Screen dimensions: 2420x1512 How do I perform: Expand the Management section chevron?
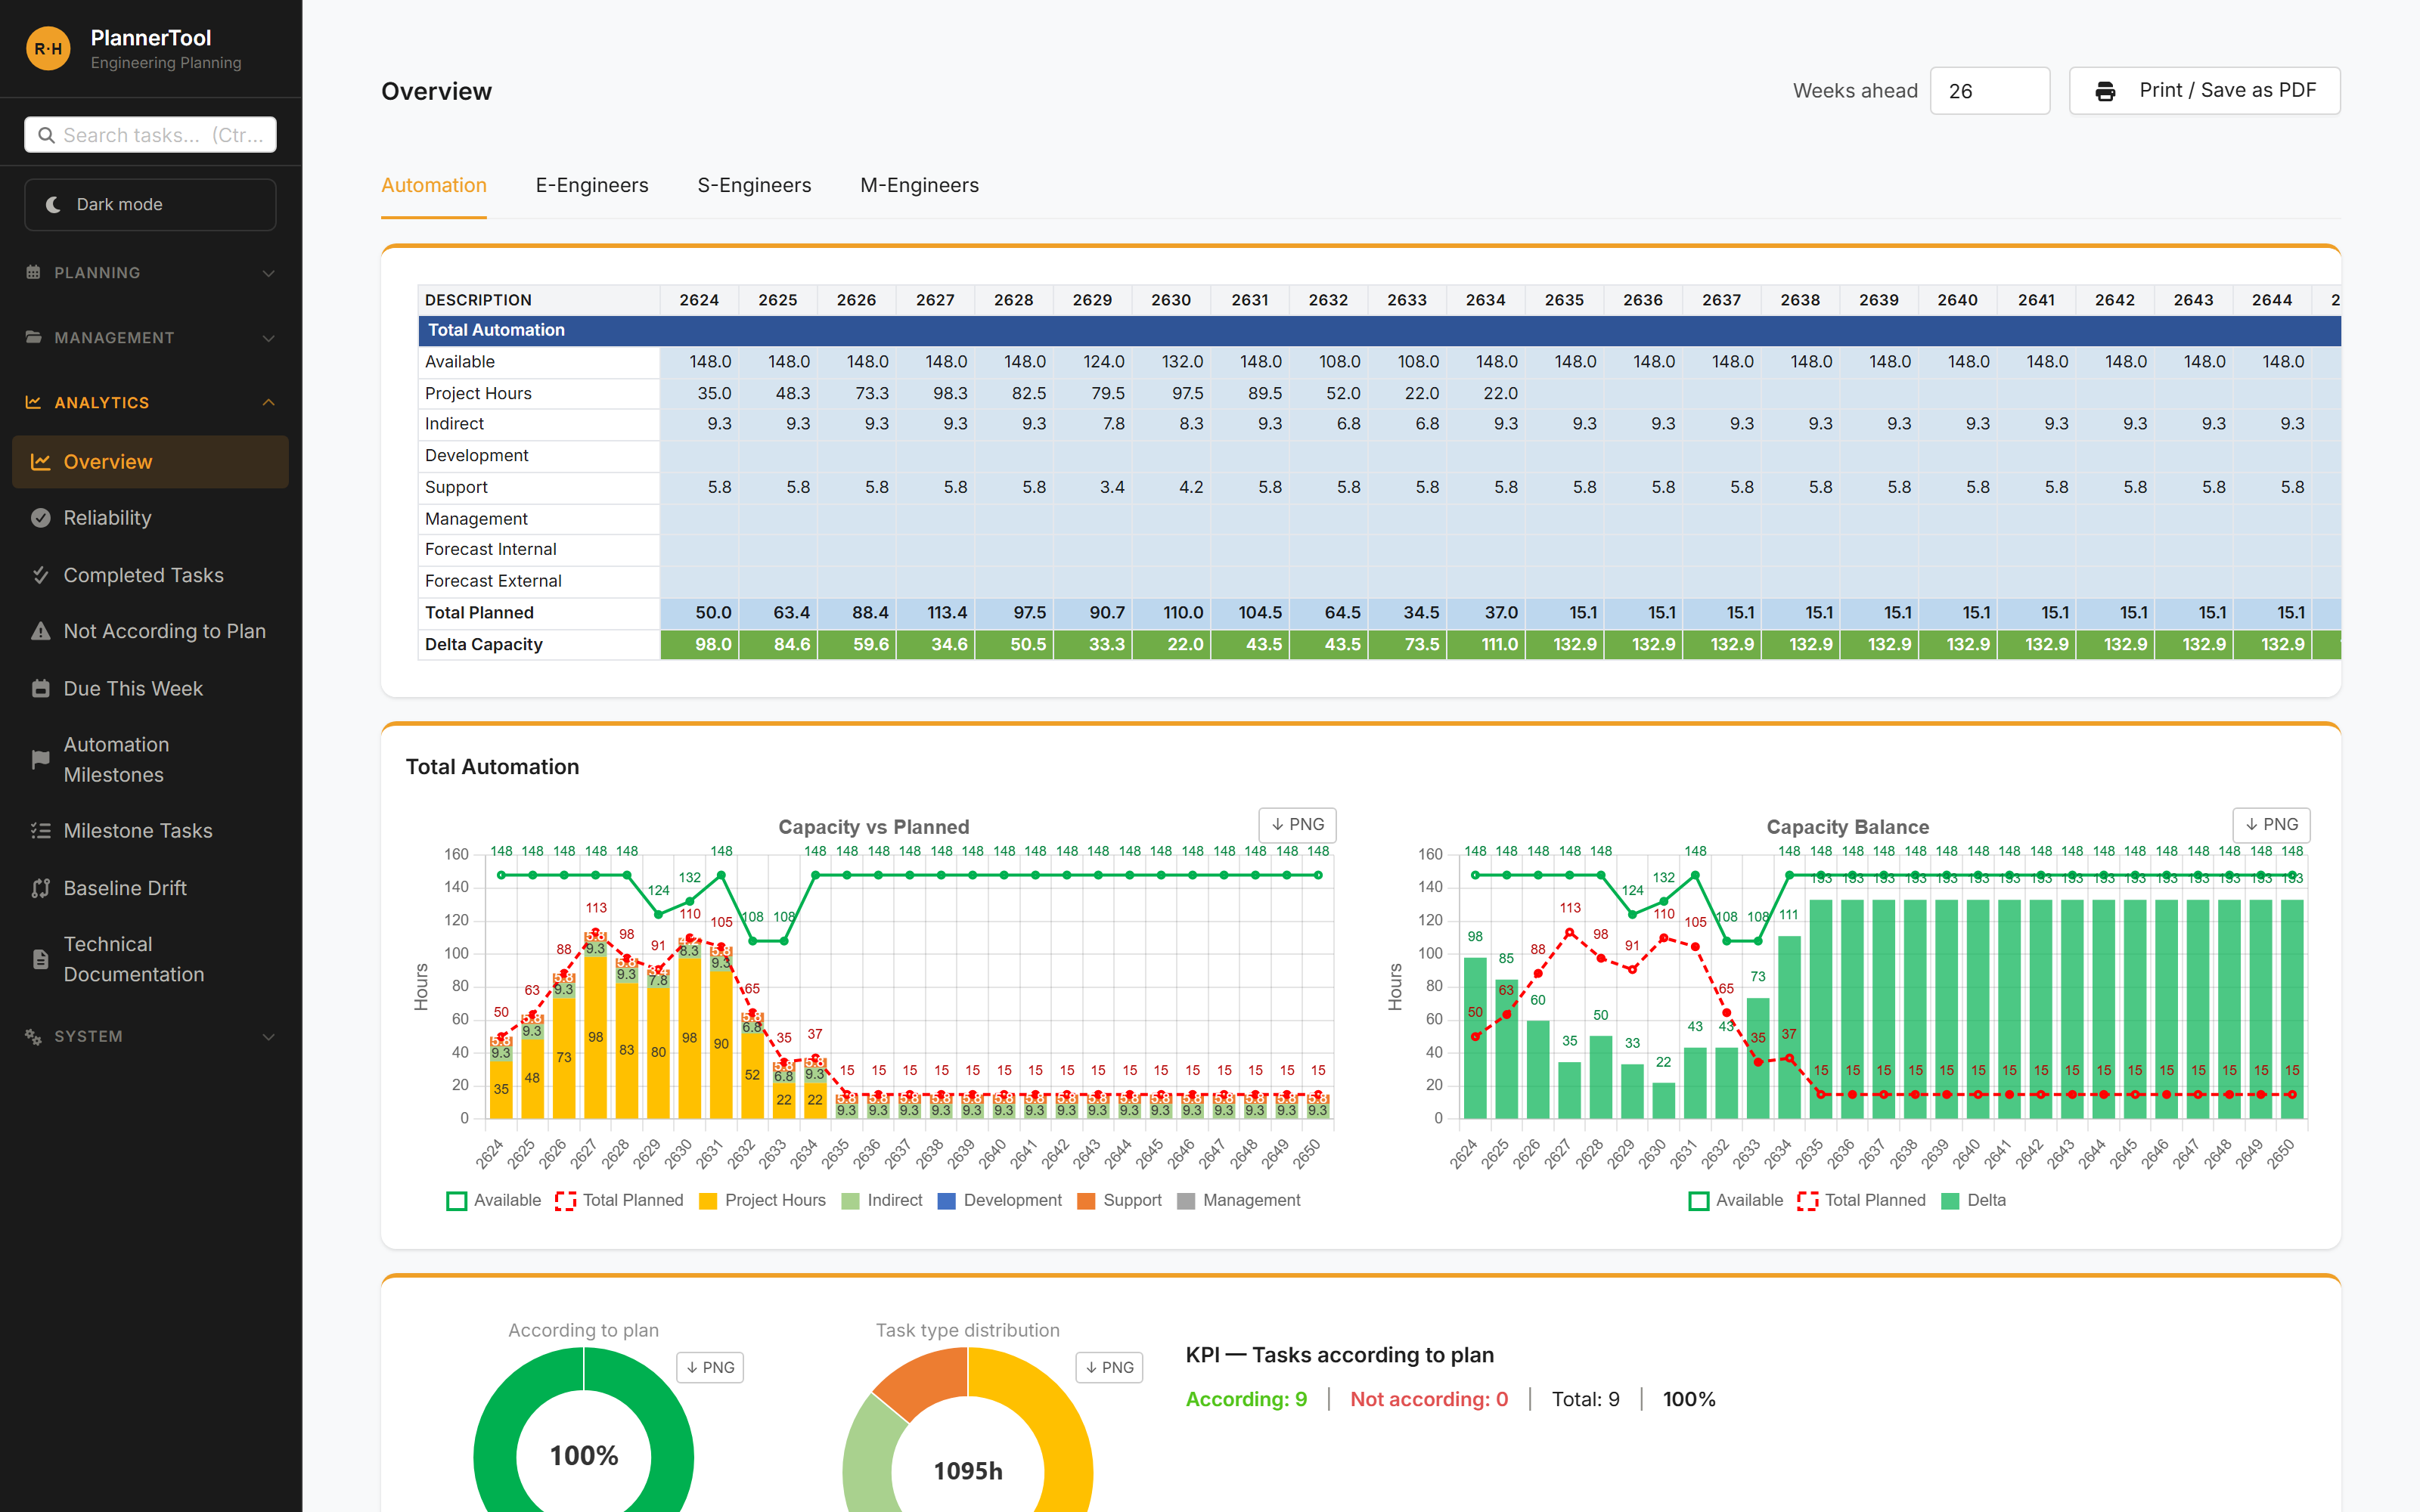point(268,338)
